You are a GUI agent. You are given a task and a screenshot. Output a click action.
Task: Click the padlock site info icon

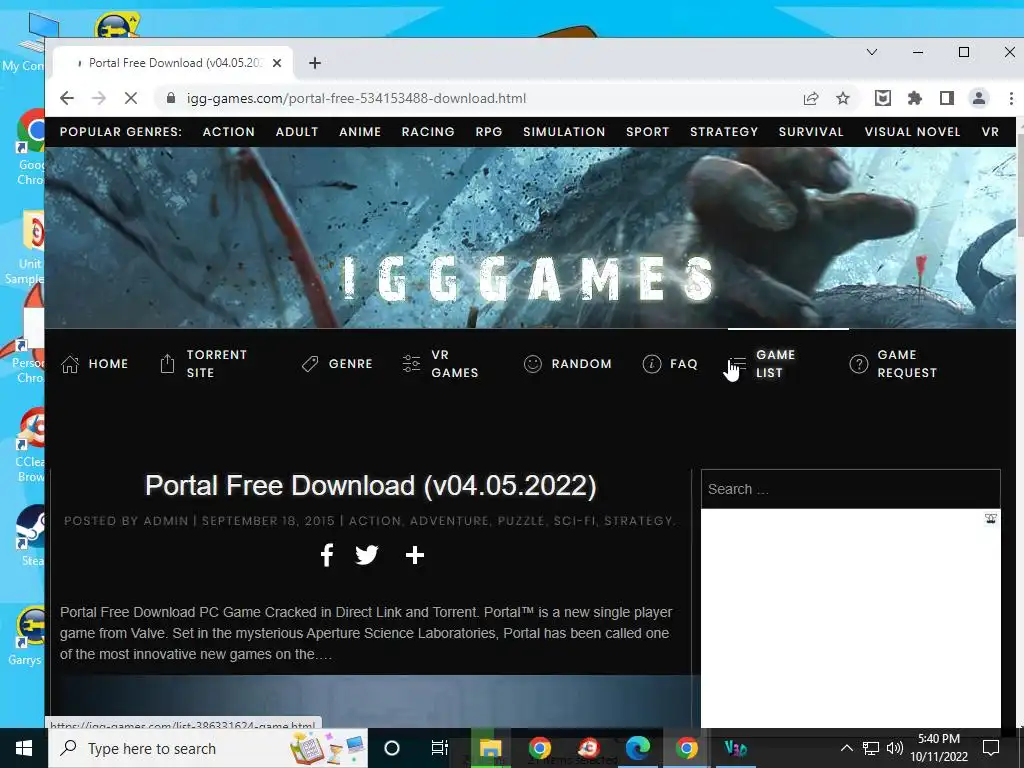tap(171, 98)
